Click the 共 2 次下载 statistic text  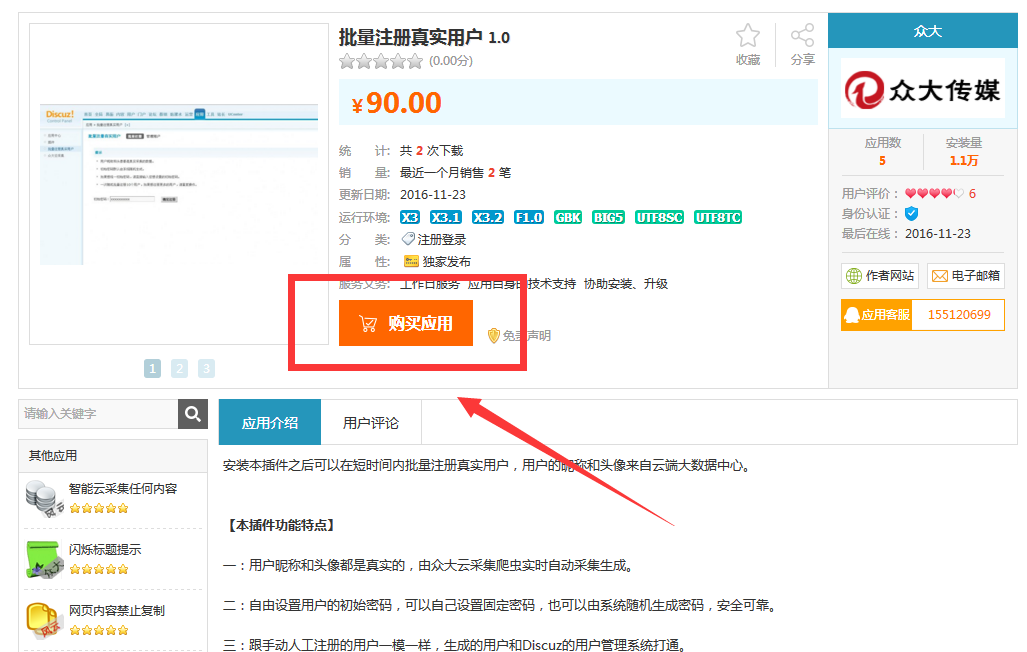pos(432,151)
